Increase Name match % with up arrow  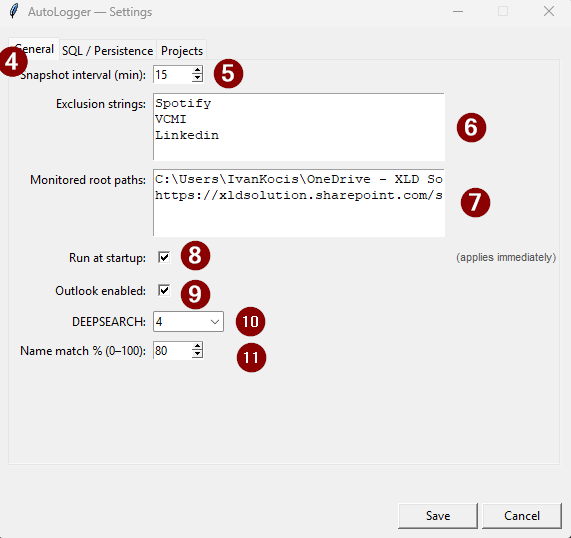coord(197,346)
